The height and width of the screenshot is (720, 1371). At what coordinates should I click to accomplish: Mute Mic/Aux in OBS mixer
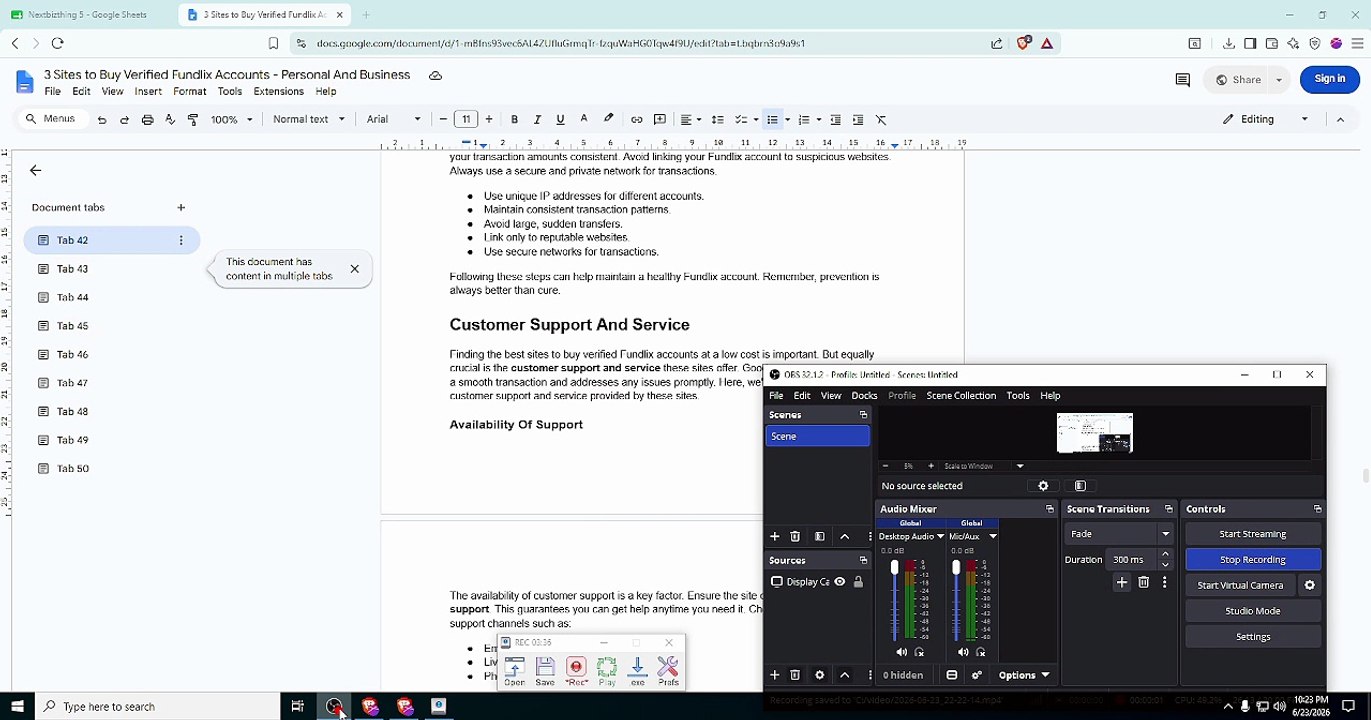[x=963, y=652]
